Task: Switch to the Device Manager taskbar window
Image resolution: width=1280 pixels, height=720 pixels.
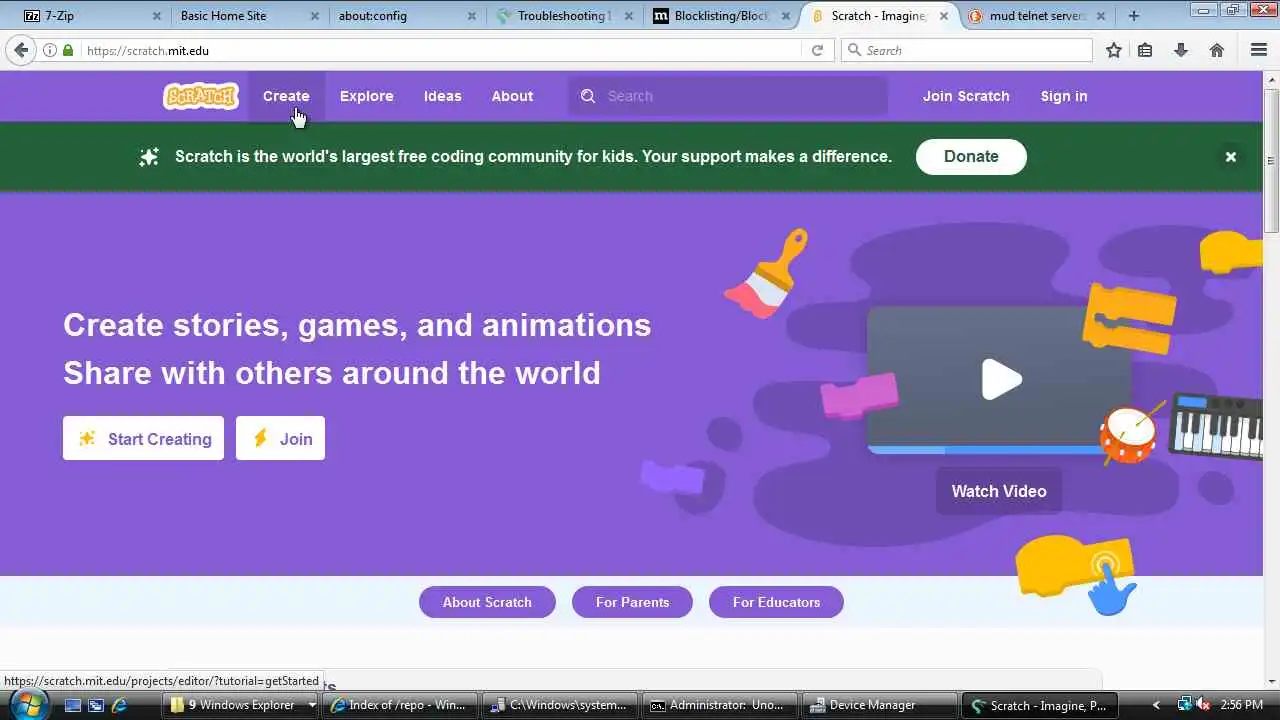Action: (x=878, y=705)
